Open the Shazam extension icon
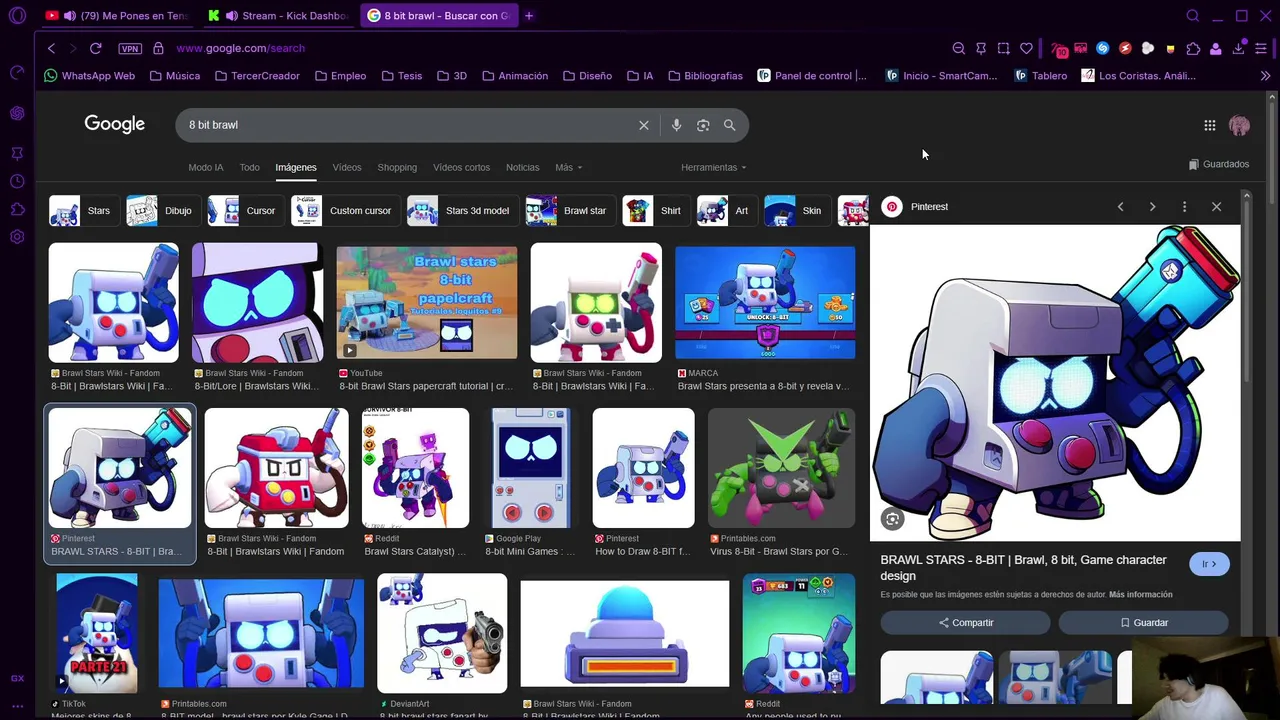 [x=1103, y=48]
